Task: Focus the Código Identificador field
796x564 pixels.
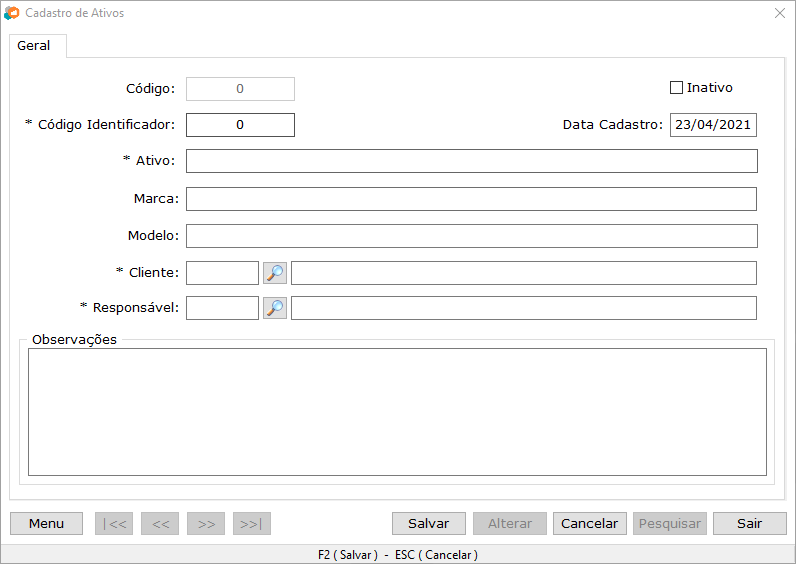Action: coord(240,125)
